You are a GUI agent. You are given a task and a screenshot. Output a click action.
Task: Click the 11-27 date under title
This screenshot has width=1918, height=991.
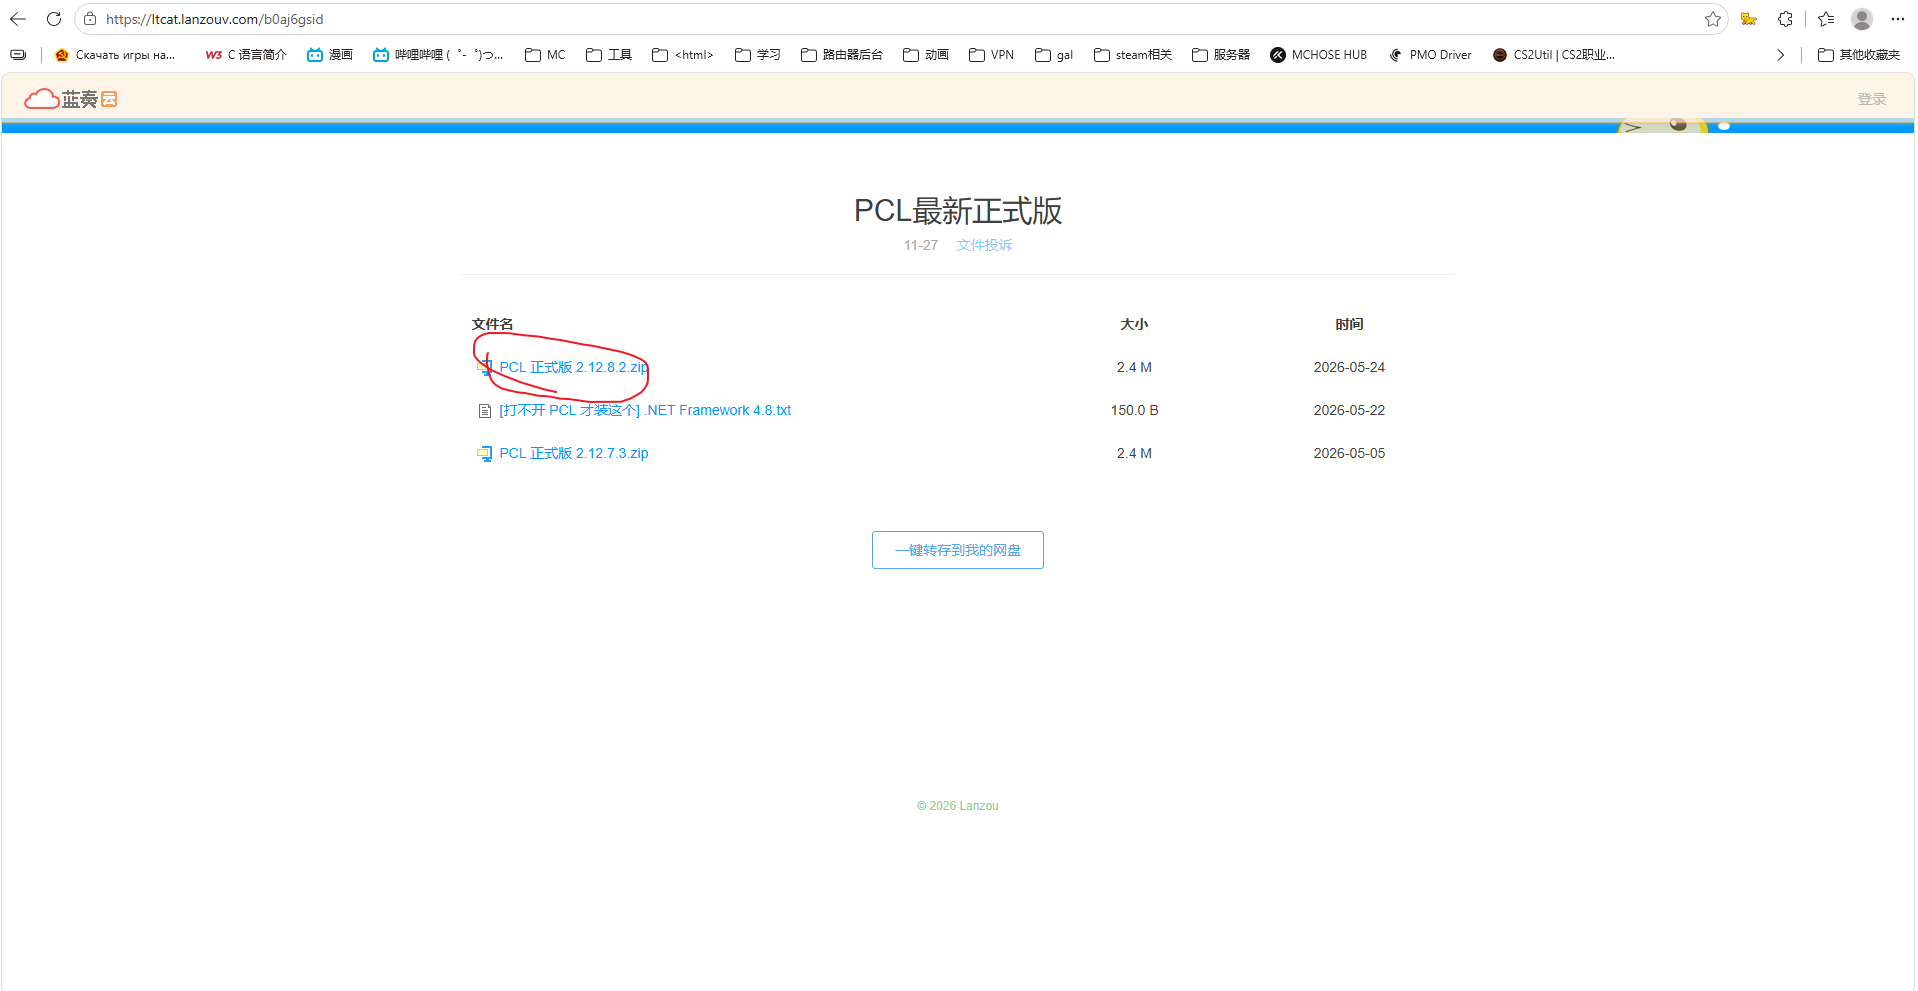click(x=921, y=245)
